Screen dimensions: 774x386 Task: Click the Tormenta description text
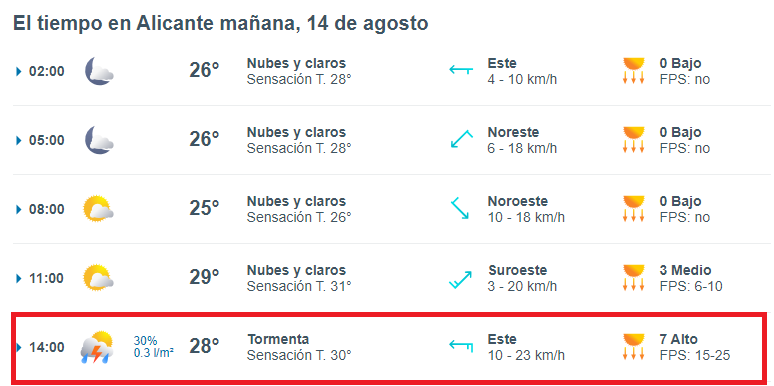click(x=278, y=340)
